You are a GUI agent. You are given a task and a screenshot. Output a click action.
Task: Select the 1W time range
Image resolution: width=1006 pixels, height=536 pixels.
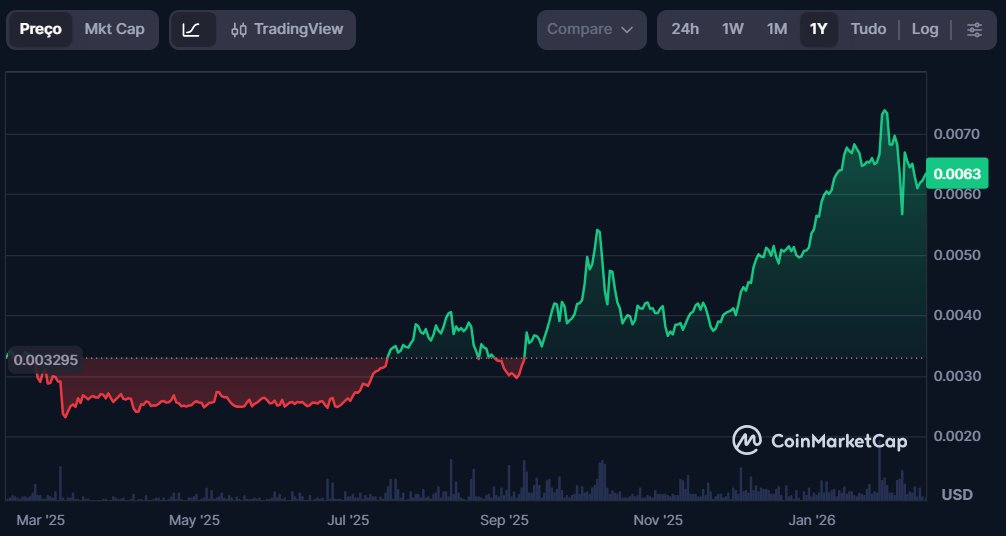(x=732, y=30)
